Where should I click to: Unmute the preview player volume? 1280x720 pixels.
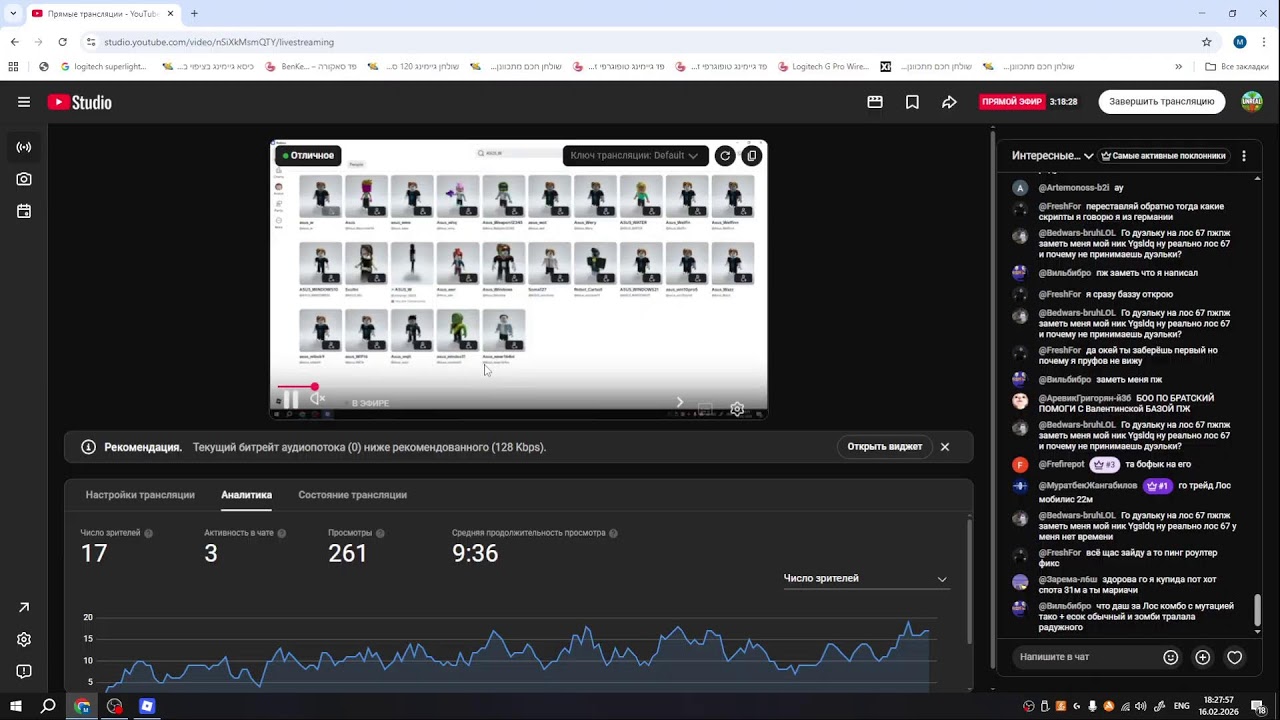tap(317, 399)
